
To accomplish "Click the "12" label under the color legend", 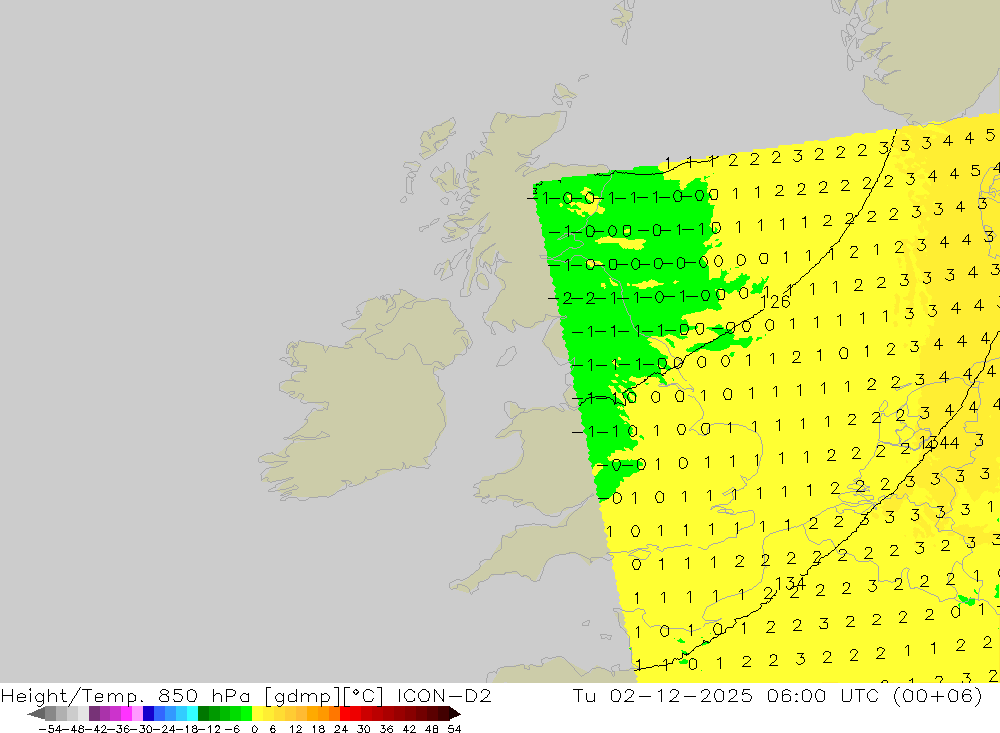I will [296, 729].
